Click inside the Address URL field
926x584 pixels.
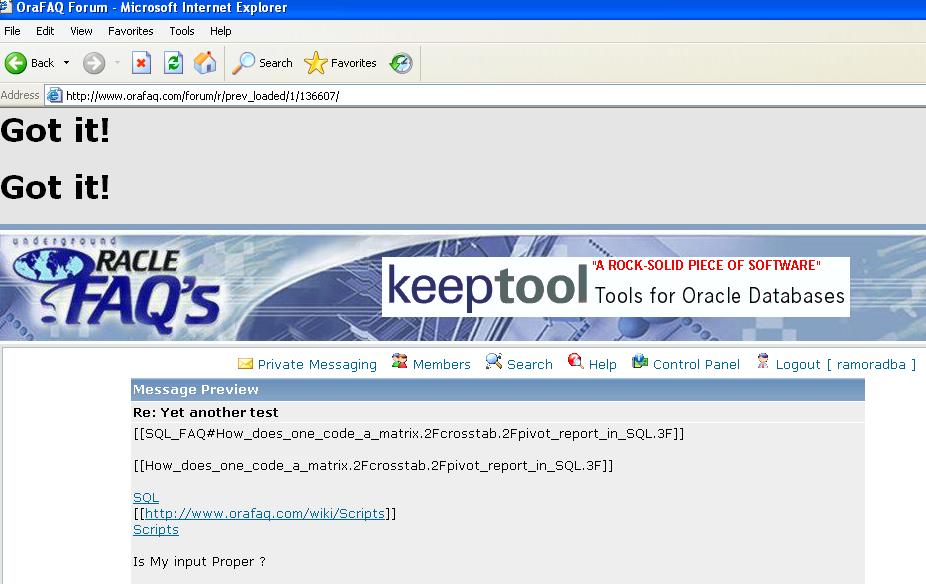[400, 96]
